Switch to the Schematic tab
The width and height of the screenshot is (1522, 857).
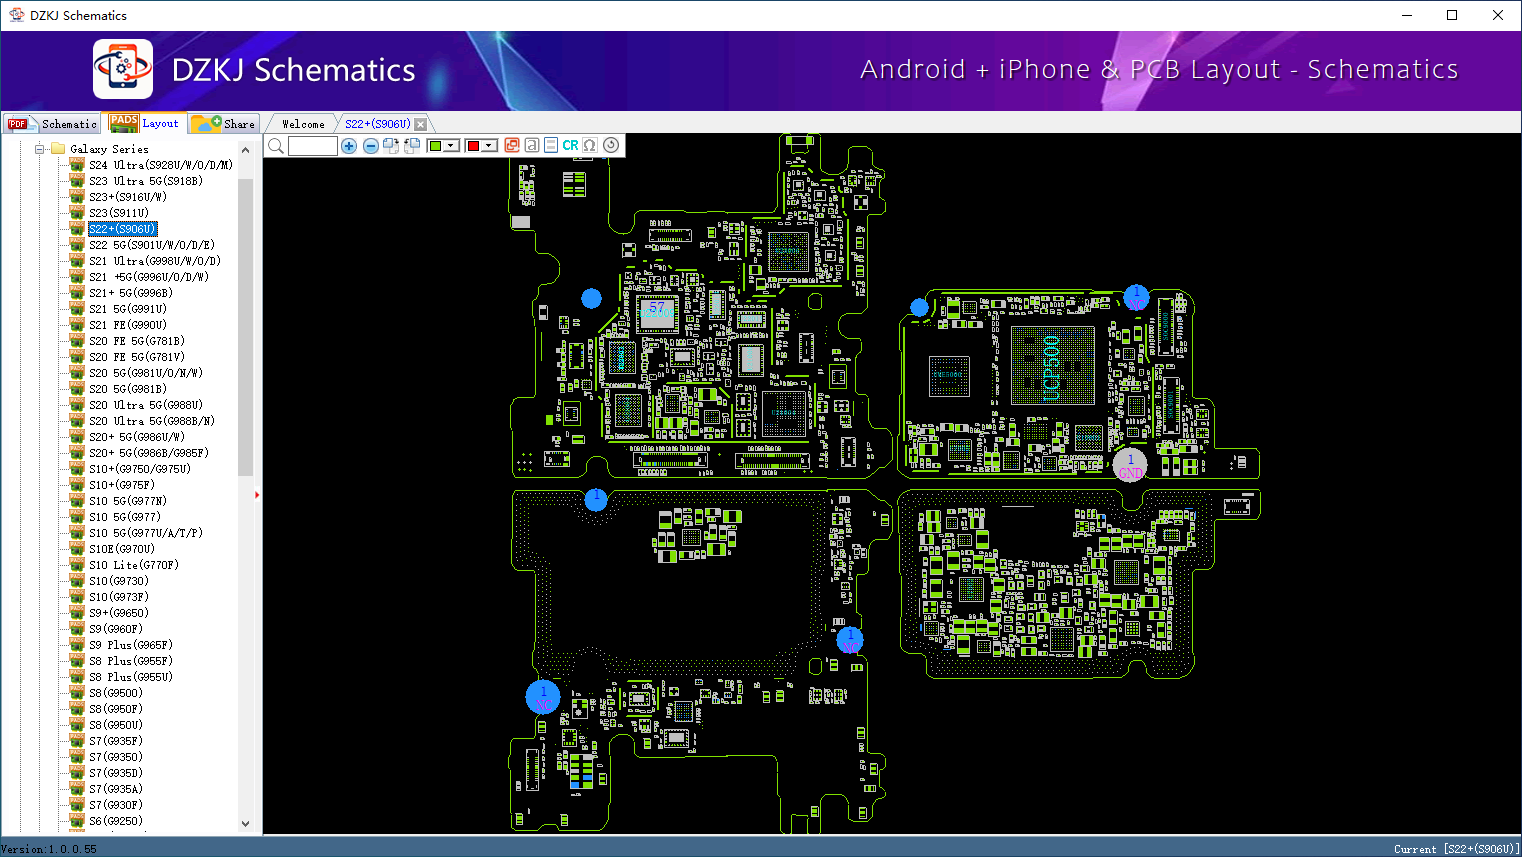(52, 124)
